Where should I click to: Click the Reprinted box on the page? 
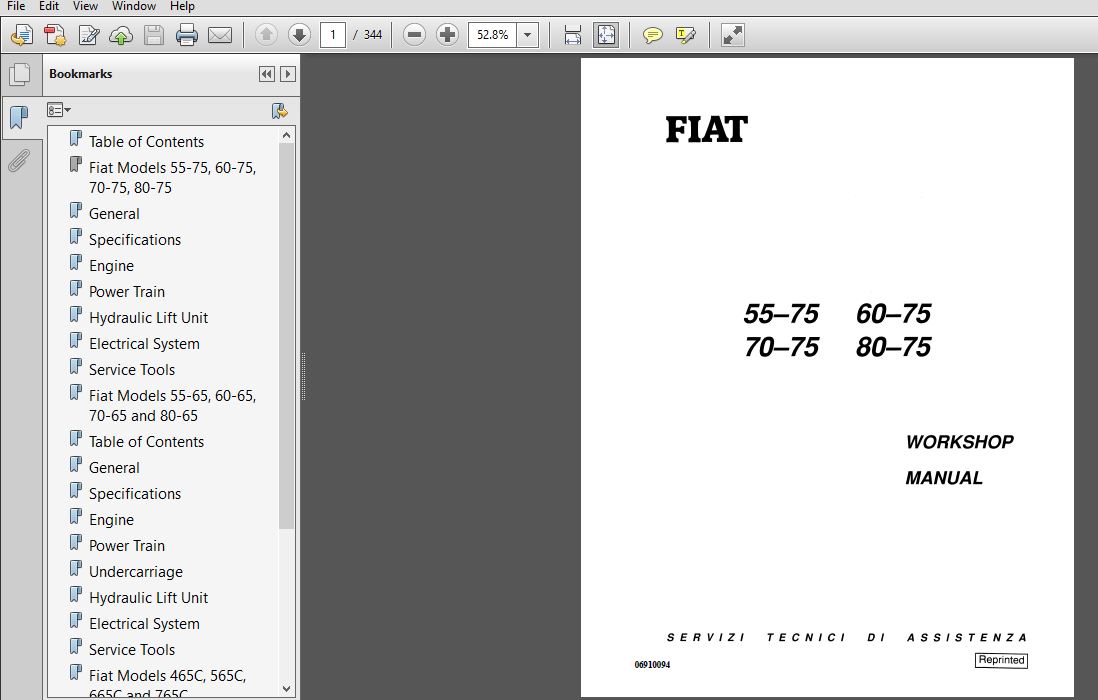(1001, 660)
